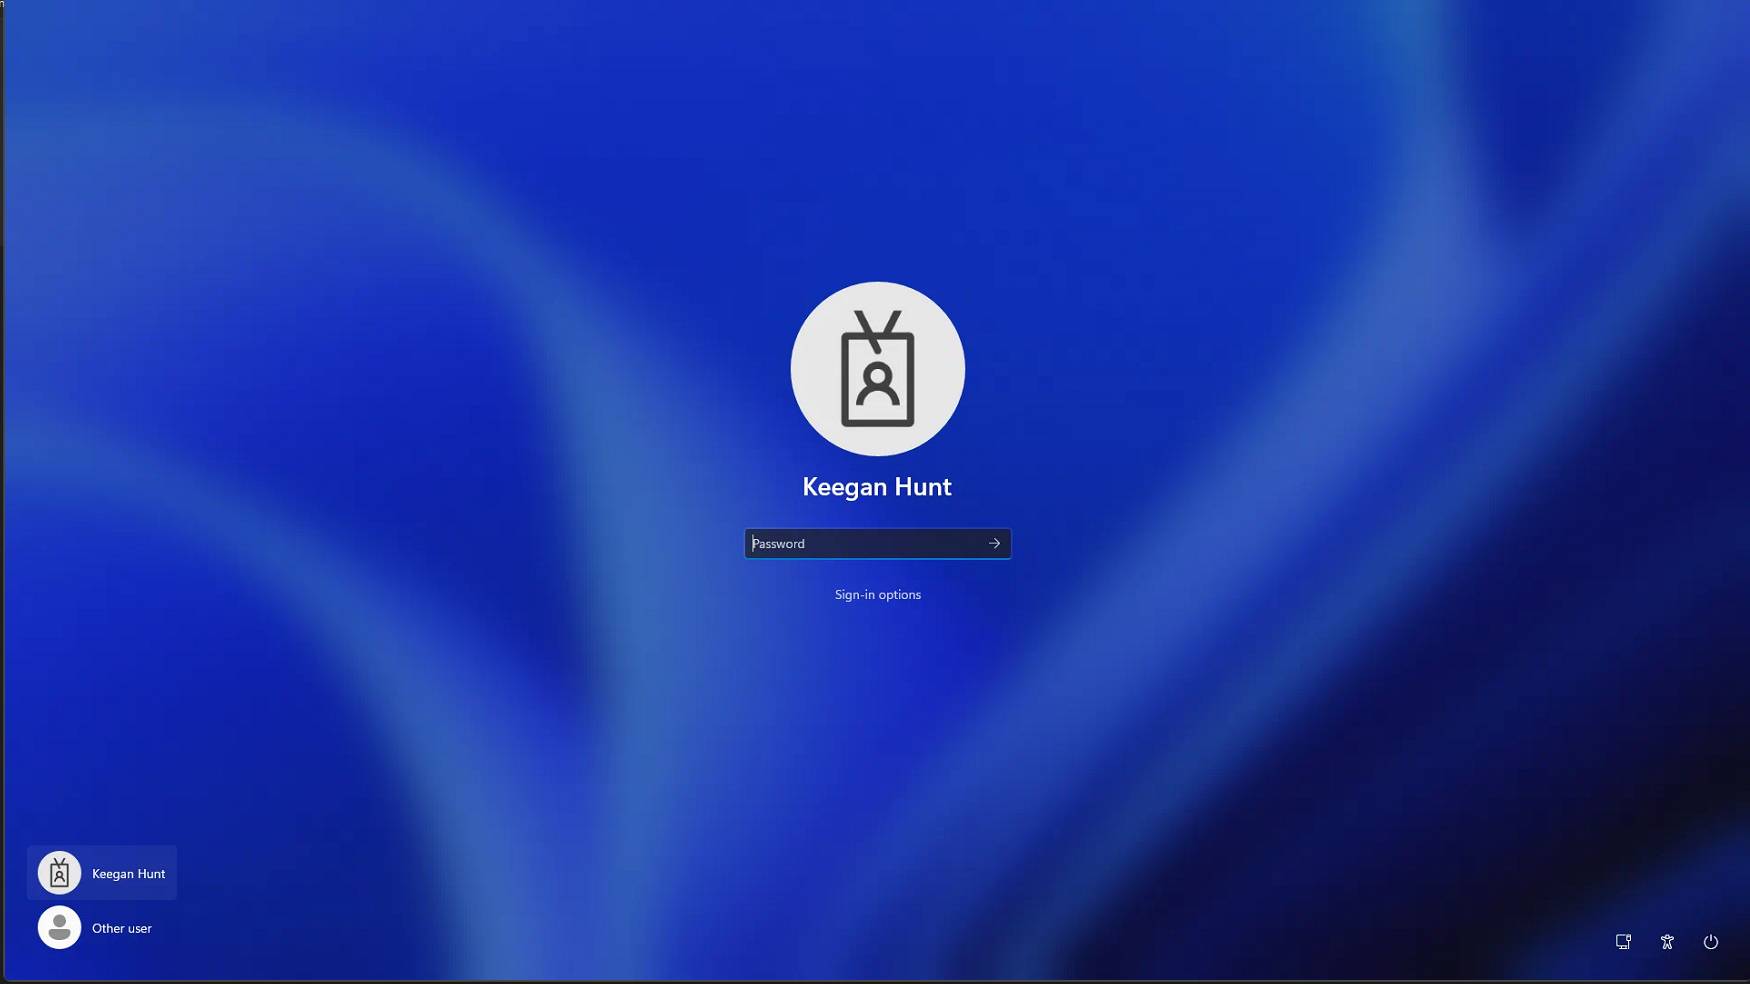Click the sign-in arrow inside password box
Screen dimensions: 1750x984
pos(994,543)
